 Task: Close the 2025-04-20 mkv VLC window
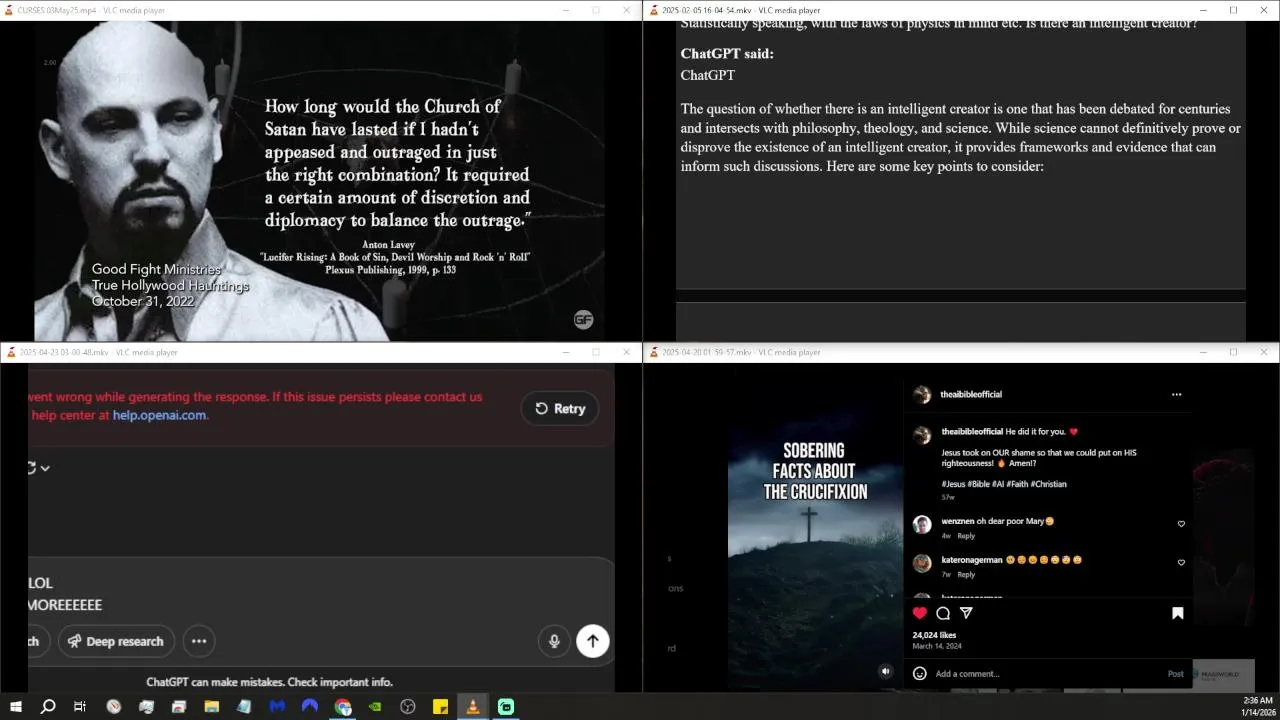click(1264, 352)
